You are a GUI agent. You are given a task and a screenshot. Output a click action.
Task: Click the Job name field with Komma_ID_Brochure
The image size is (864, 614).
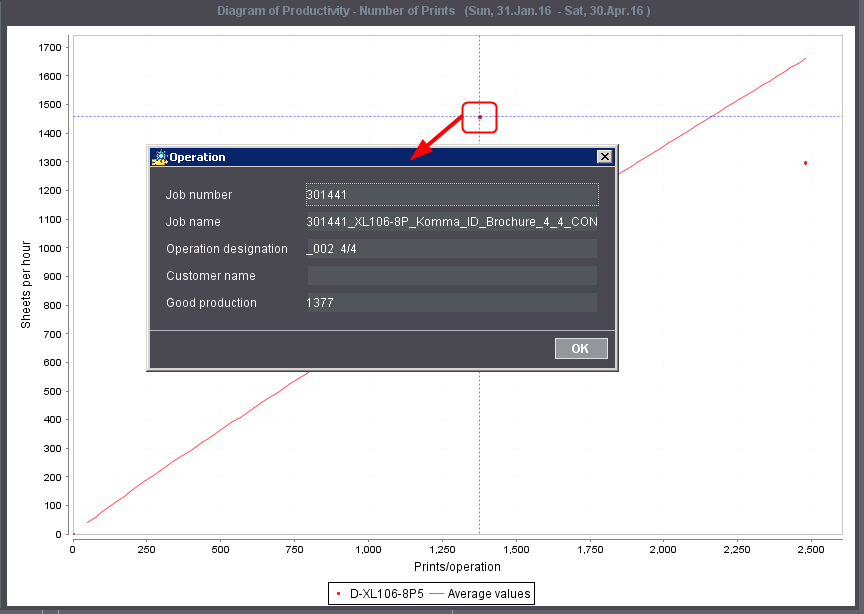[451, 221]
